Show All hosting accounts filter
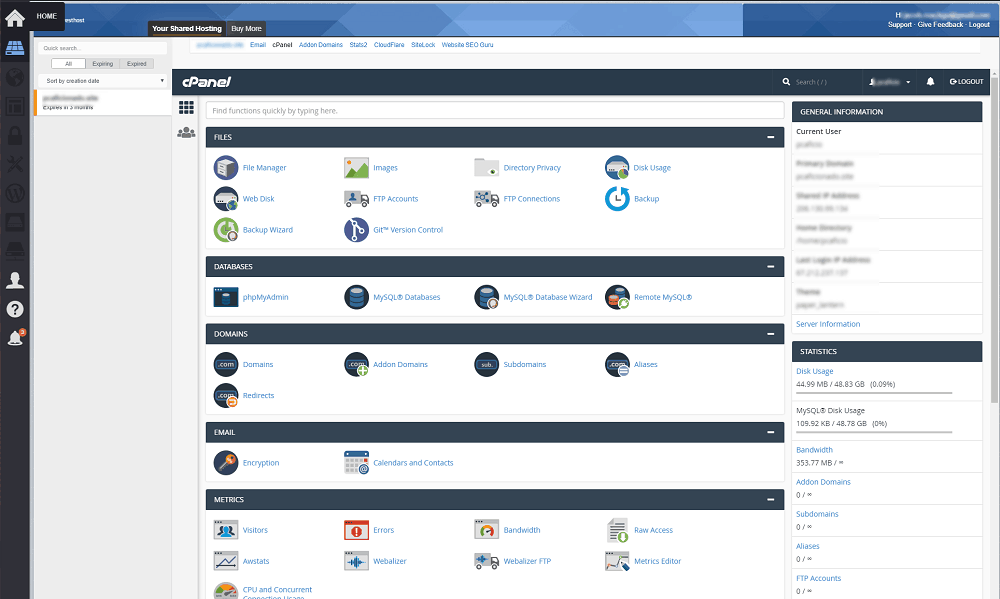Image resolution: width=1000 pixels, height=599 pixels. [x=68, y=64]
